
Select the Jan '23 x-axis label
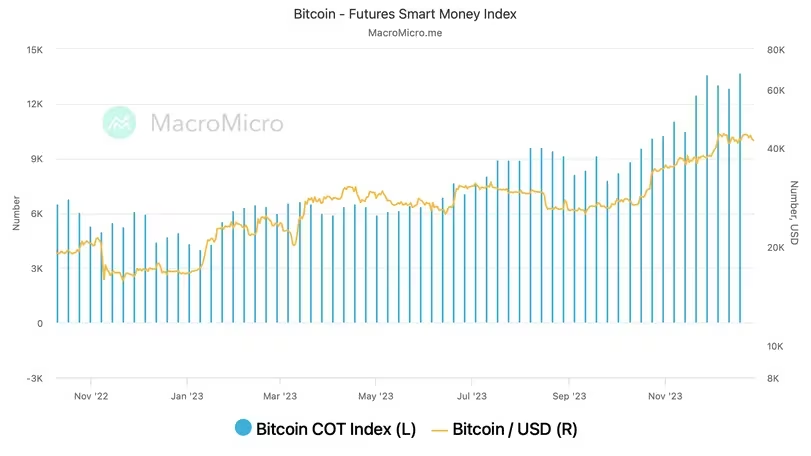[187, 396]
